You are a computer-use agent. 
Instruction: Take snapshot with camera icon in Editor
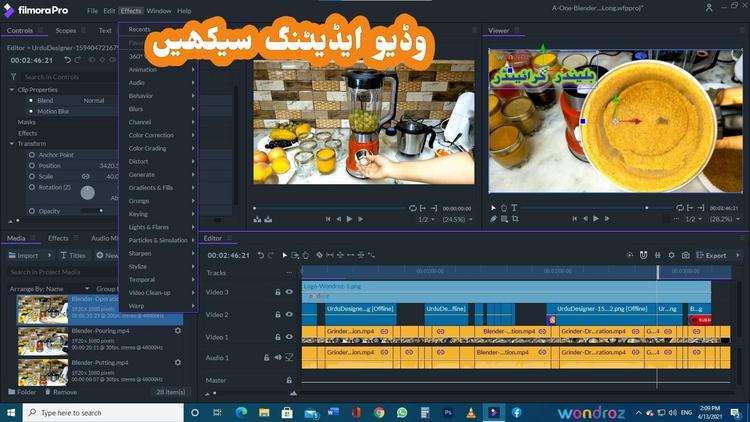pyautogui.click(x=685, y=255)
